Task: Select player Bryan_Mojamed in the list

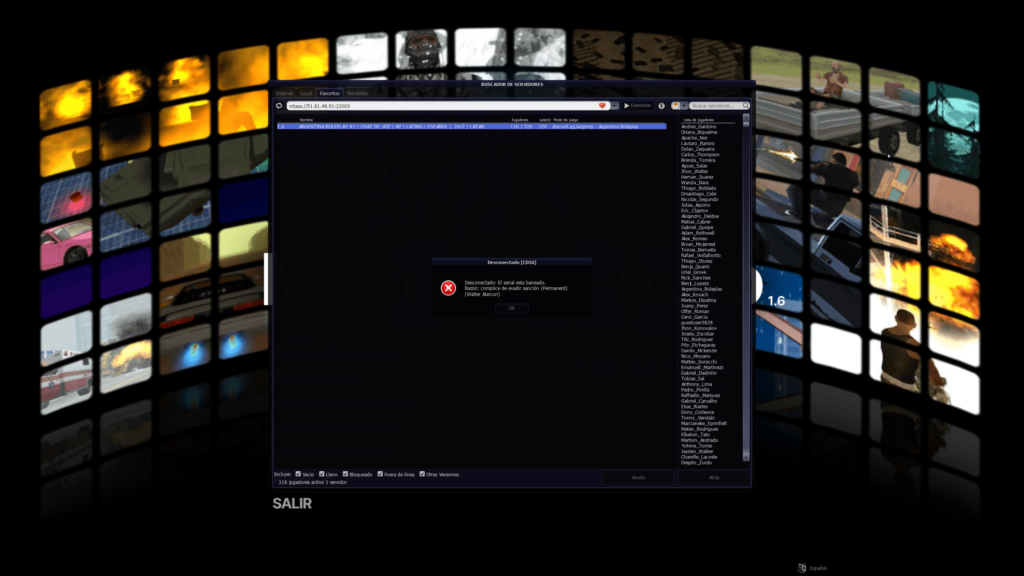Action: tap(697, 244)
